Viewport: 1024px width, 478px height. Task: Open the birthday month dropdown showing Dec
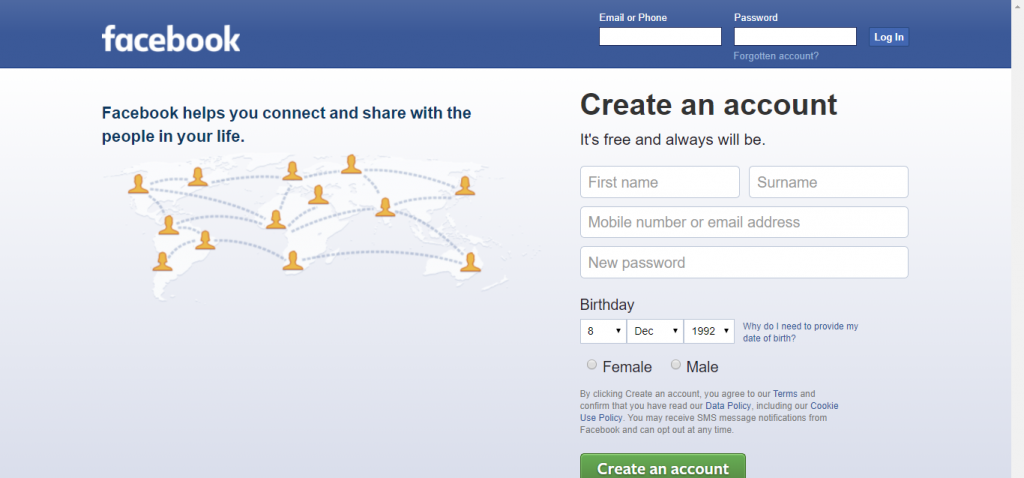[655, 331]
